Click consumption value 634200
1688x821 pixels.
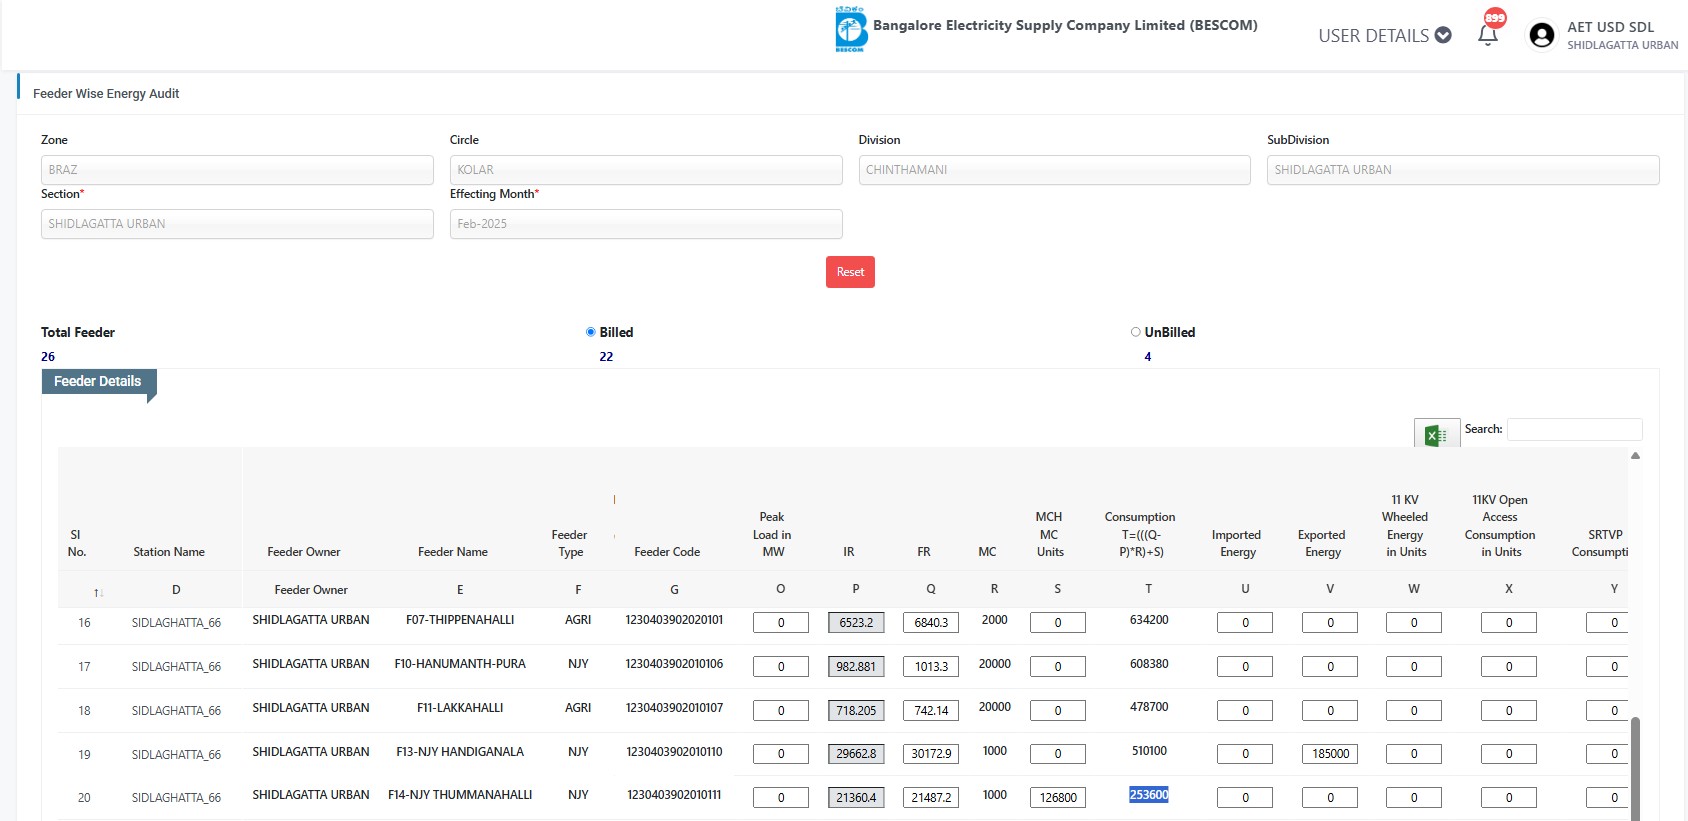pos(1149,620)
